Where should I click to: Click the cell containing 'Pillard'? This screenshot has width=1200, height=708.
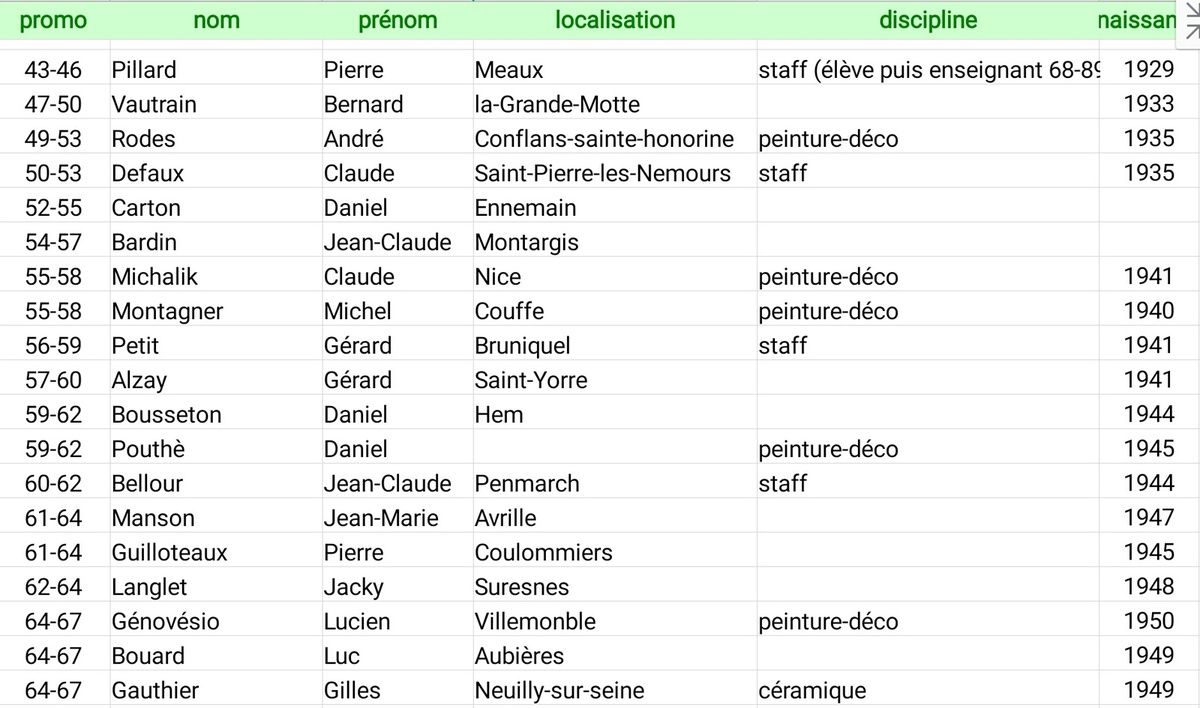click(216, 70)
